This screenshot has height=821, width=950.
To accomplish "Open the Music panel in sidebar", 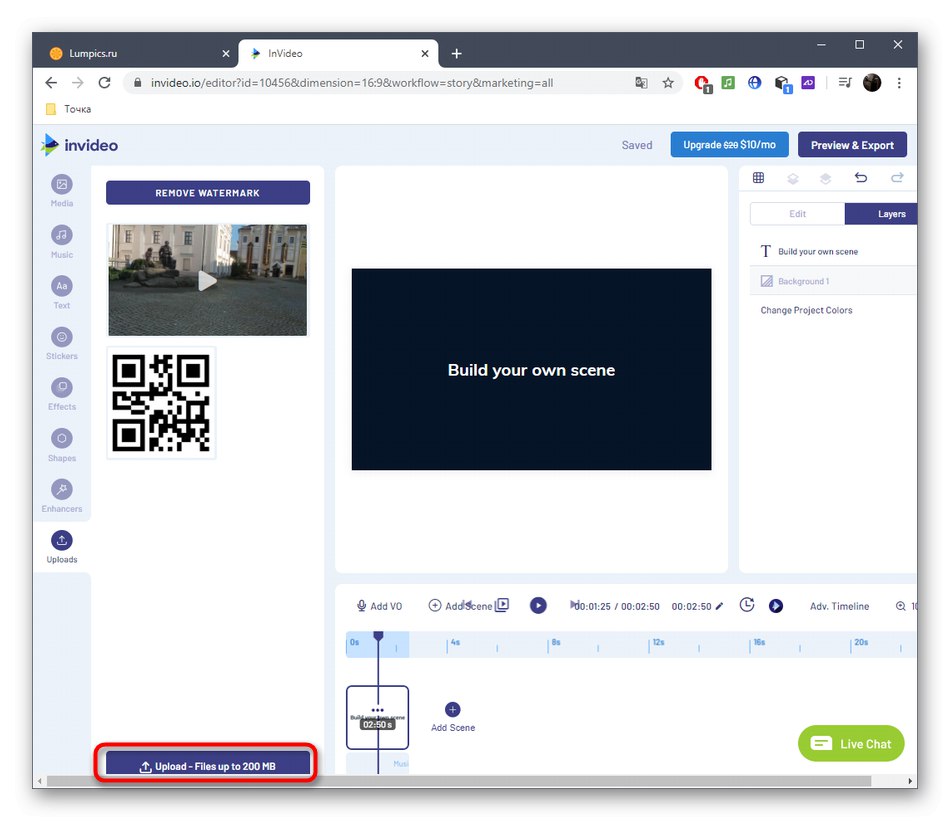I will point(62,242).
